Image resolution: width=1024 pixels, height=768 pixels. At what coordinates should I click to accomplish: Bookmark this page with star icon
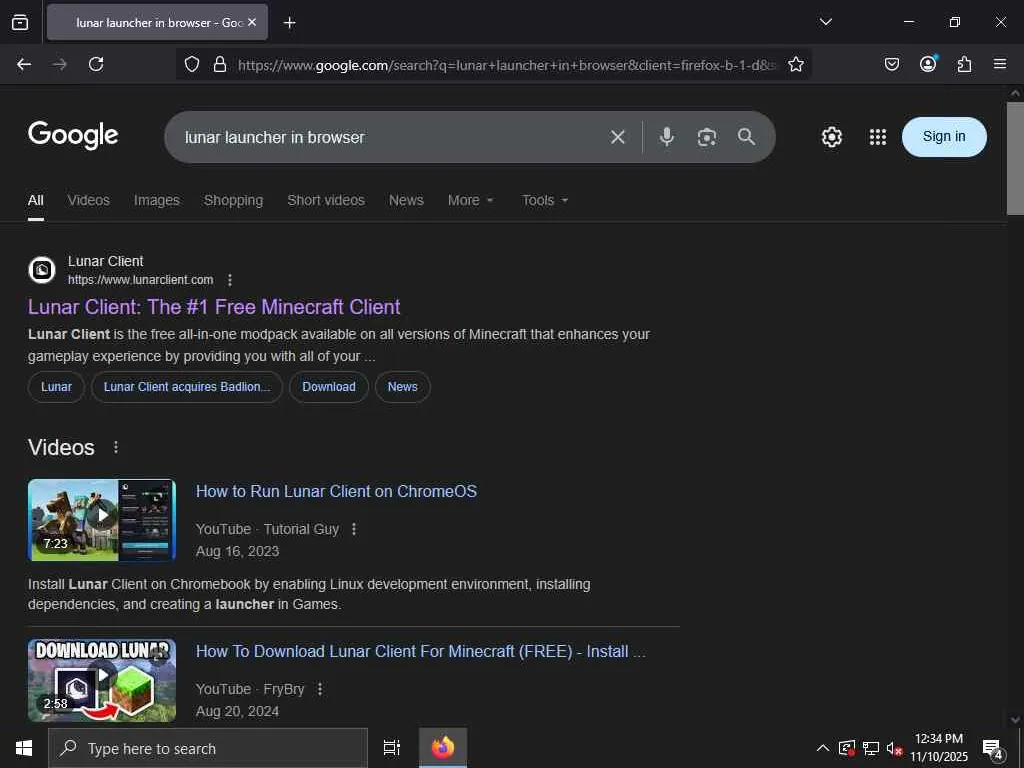(x=795, y=64)
